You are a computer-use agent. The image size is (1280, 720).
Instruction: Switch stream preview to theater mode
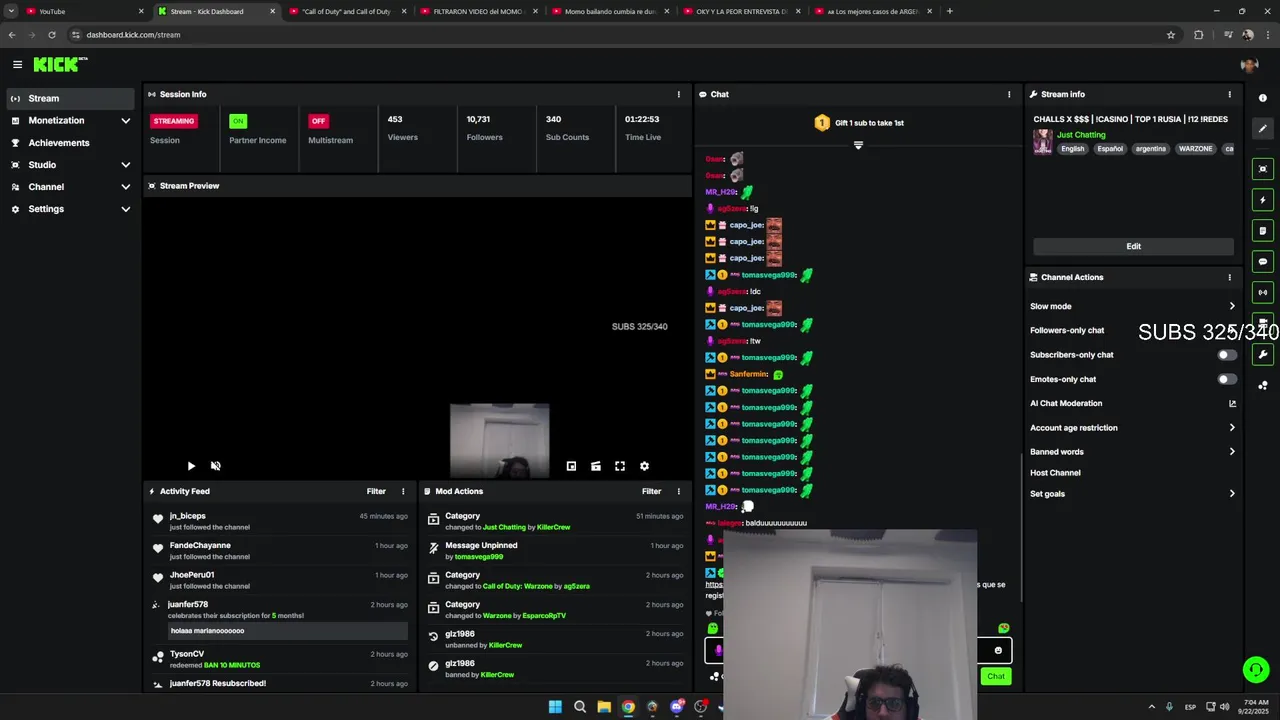click(x=595, y=466)
